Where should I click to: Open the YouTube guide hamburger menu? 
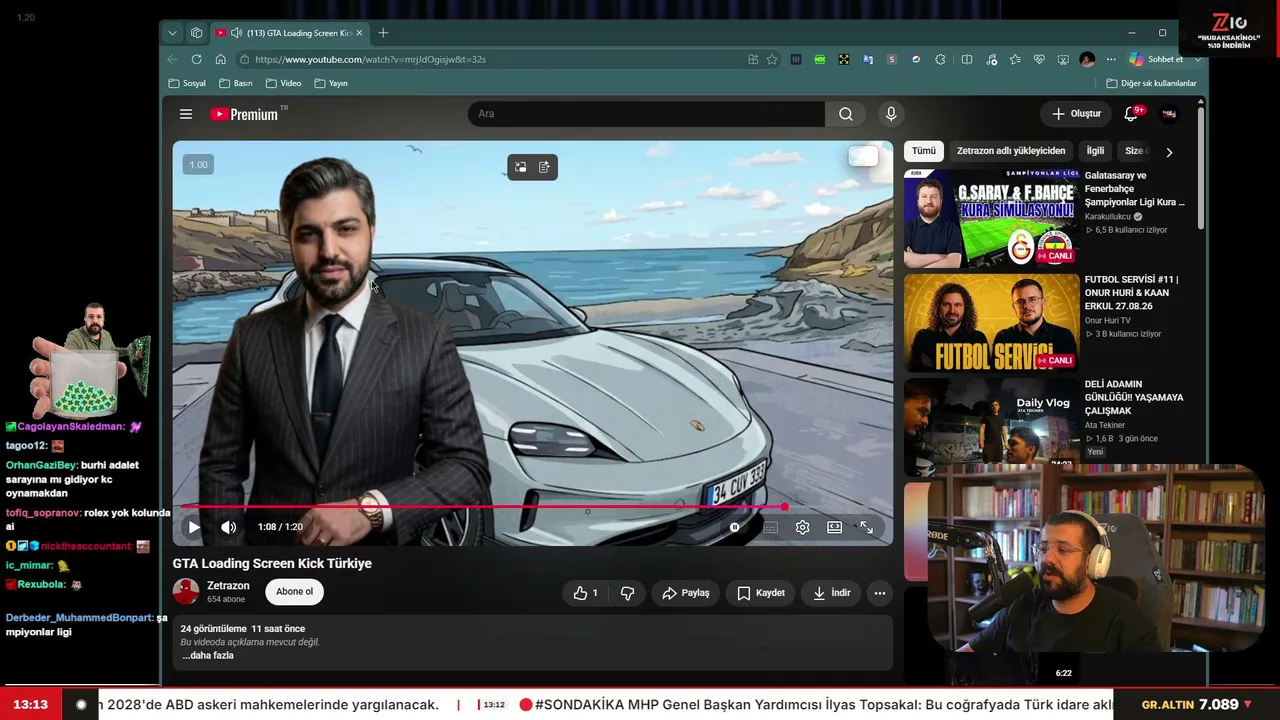186,114
